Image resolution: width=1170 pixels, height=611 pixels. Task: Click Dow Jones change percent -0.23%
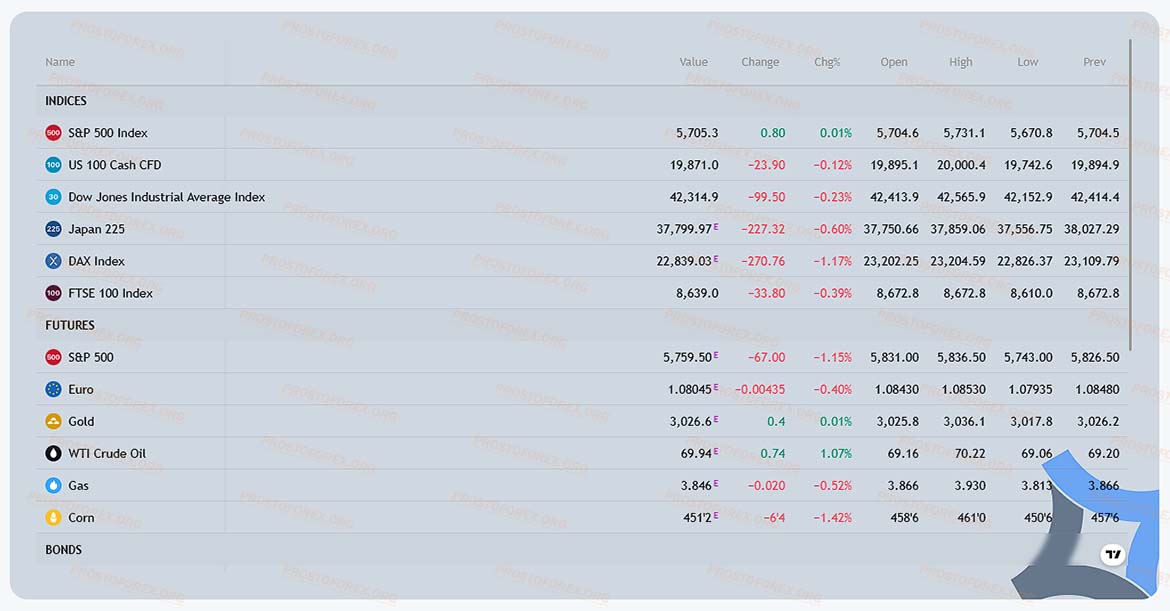click(x=833, y=197)
